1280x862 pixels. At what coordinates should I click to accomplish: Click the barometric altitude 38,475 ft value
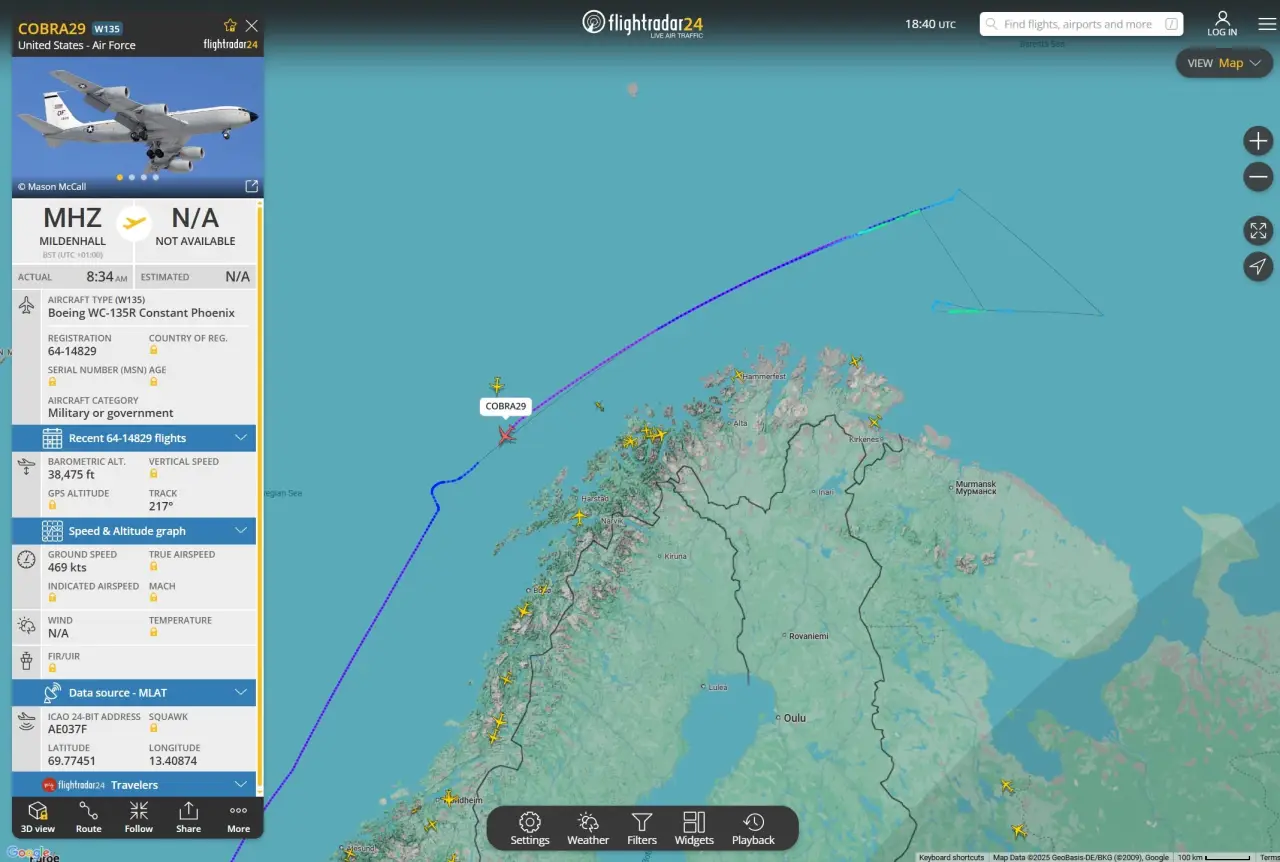(x=71, y=475)
